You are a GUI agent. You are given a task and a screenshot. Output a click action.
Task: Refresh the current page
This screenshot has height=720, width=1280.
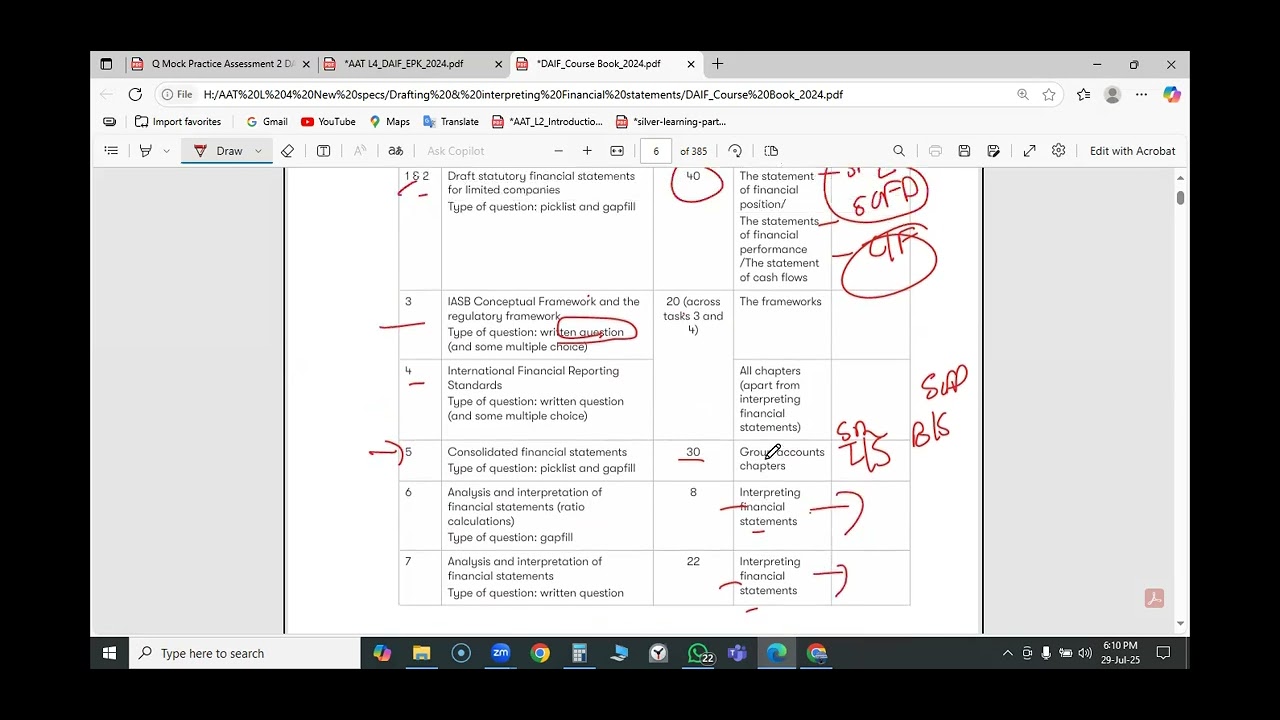(135, 95)
